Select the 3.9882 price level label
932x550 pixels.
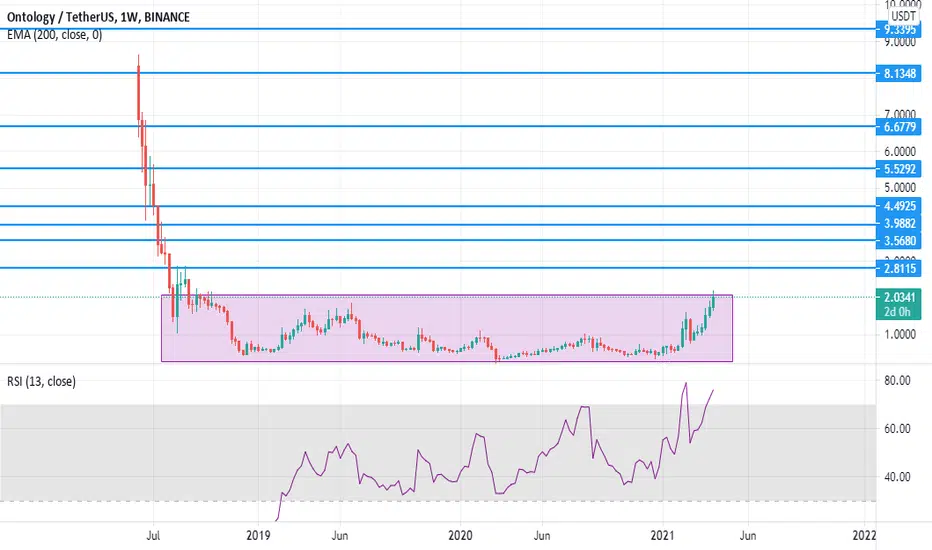pyautogui.click(x=899, y=224)
